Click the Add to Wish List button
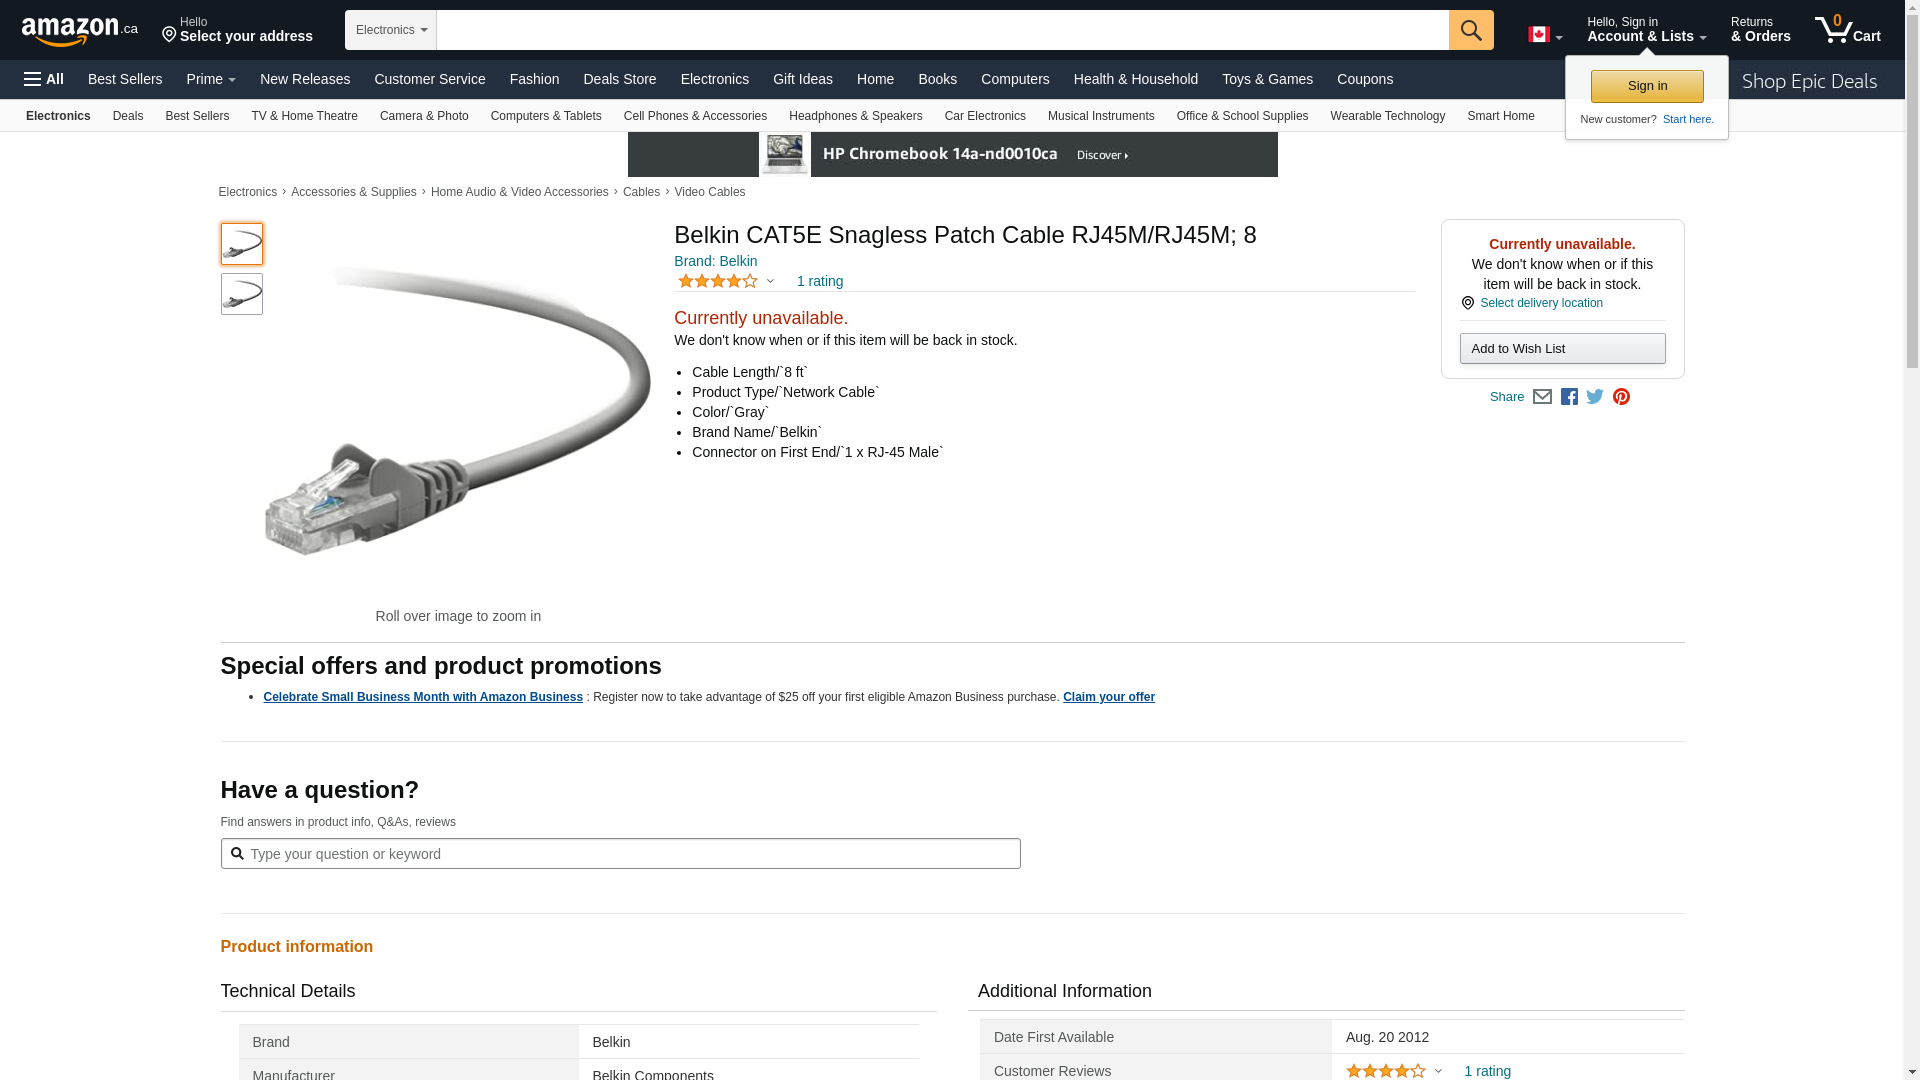The width and height of the screenshot is (1920, 1080). coord(1562,348)
